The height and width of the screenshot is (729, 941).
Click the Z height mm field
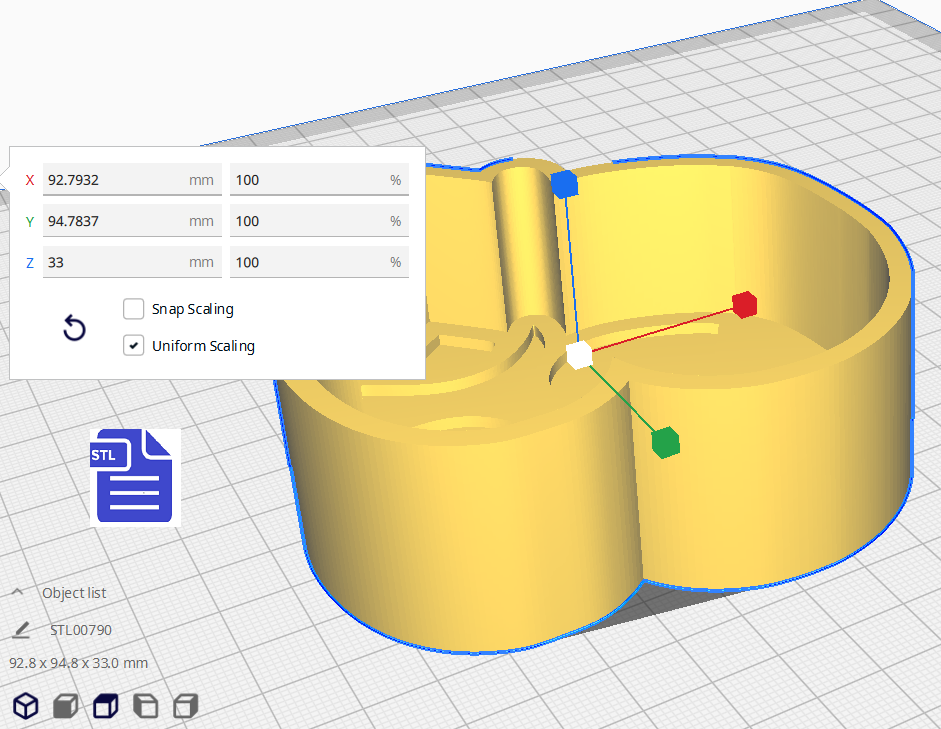pos(115,262)
